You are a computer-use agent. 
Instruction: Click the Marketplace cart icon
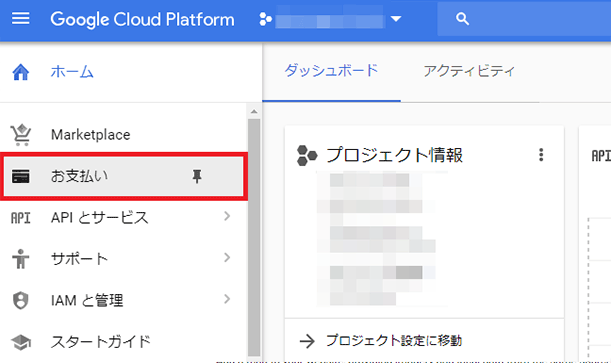tap(21, 135)
